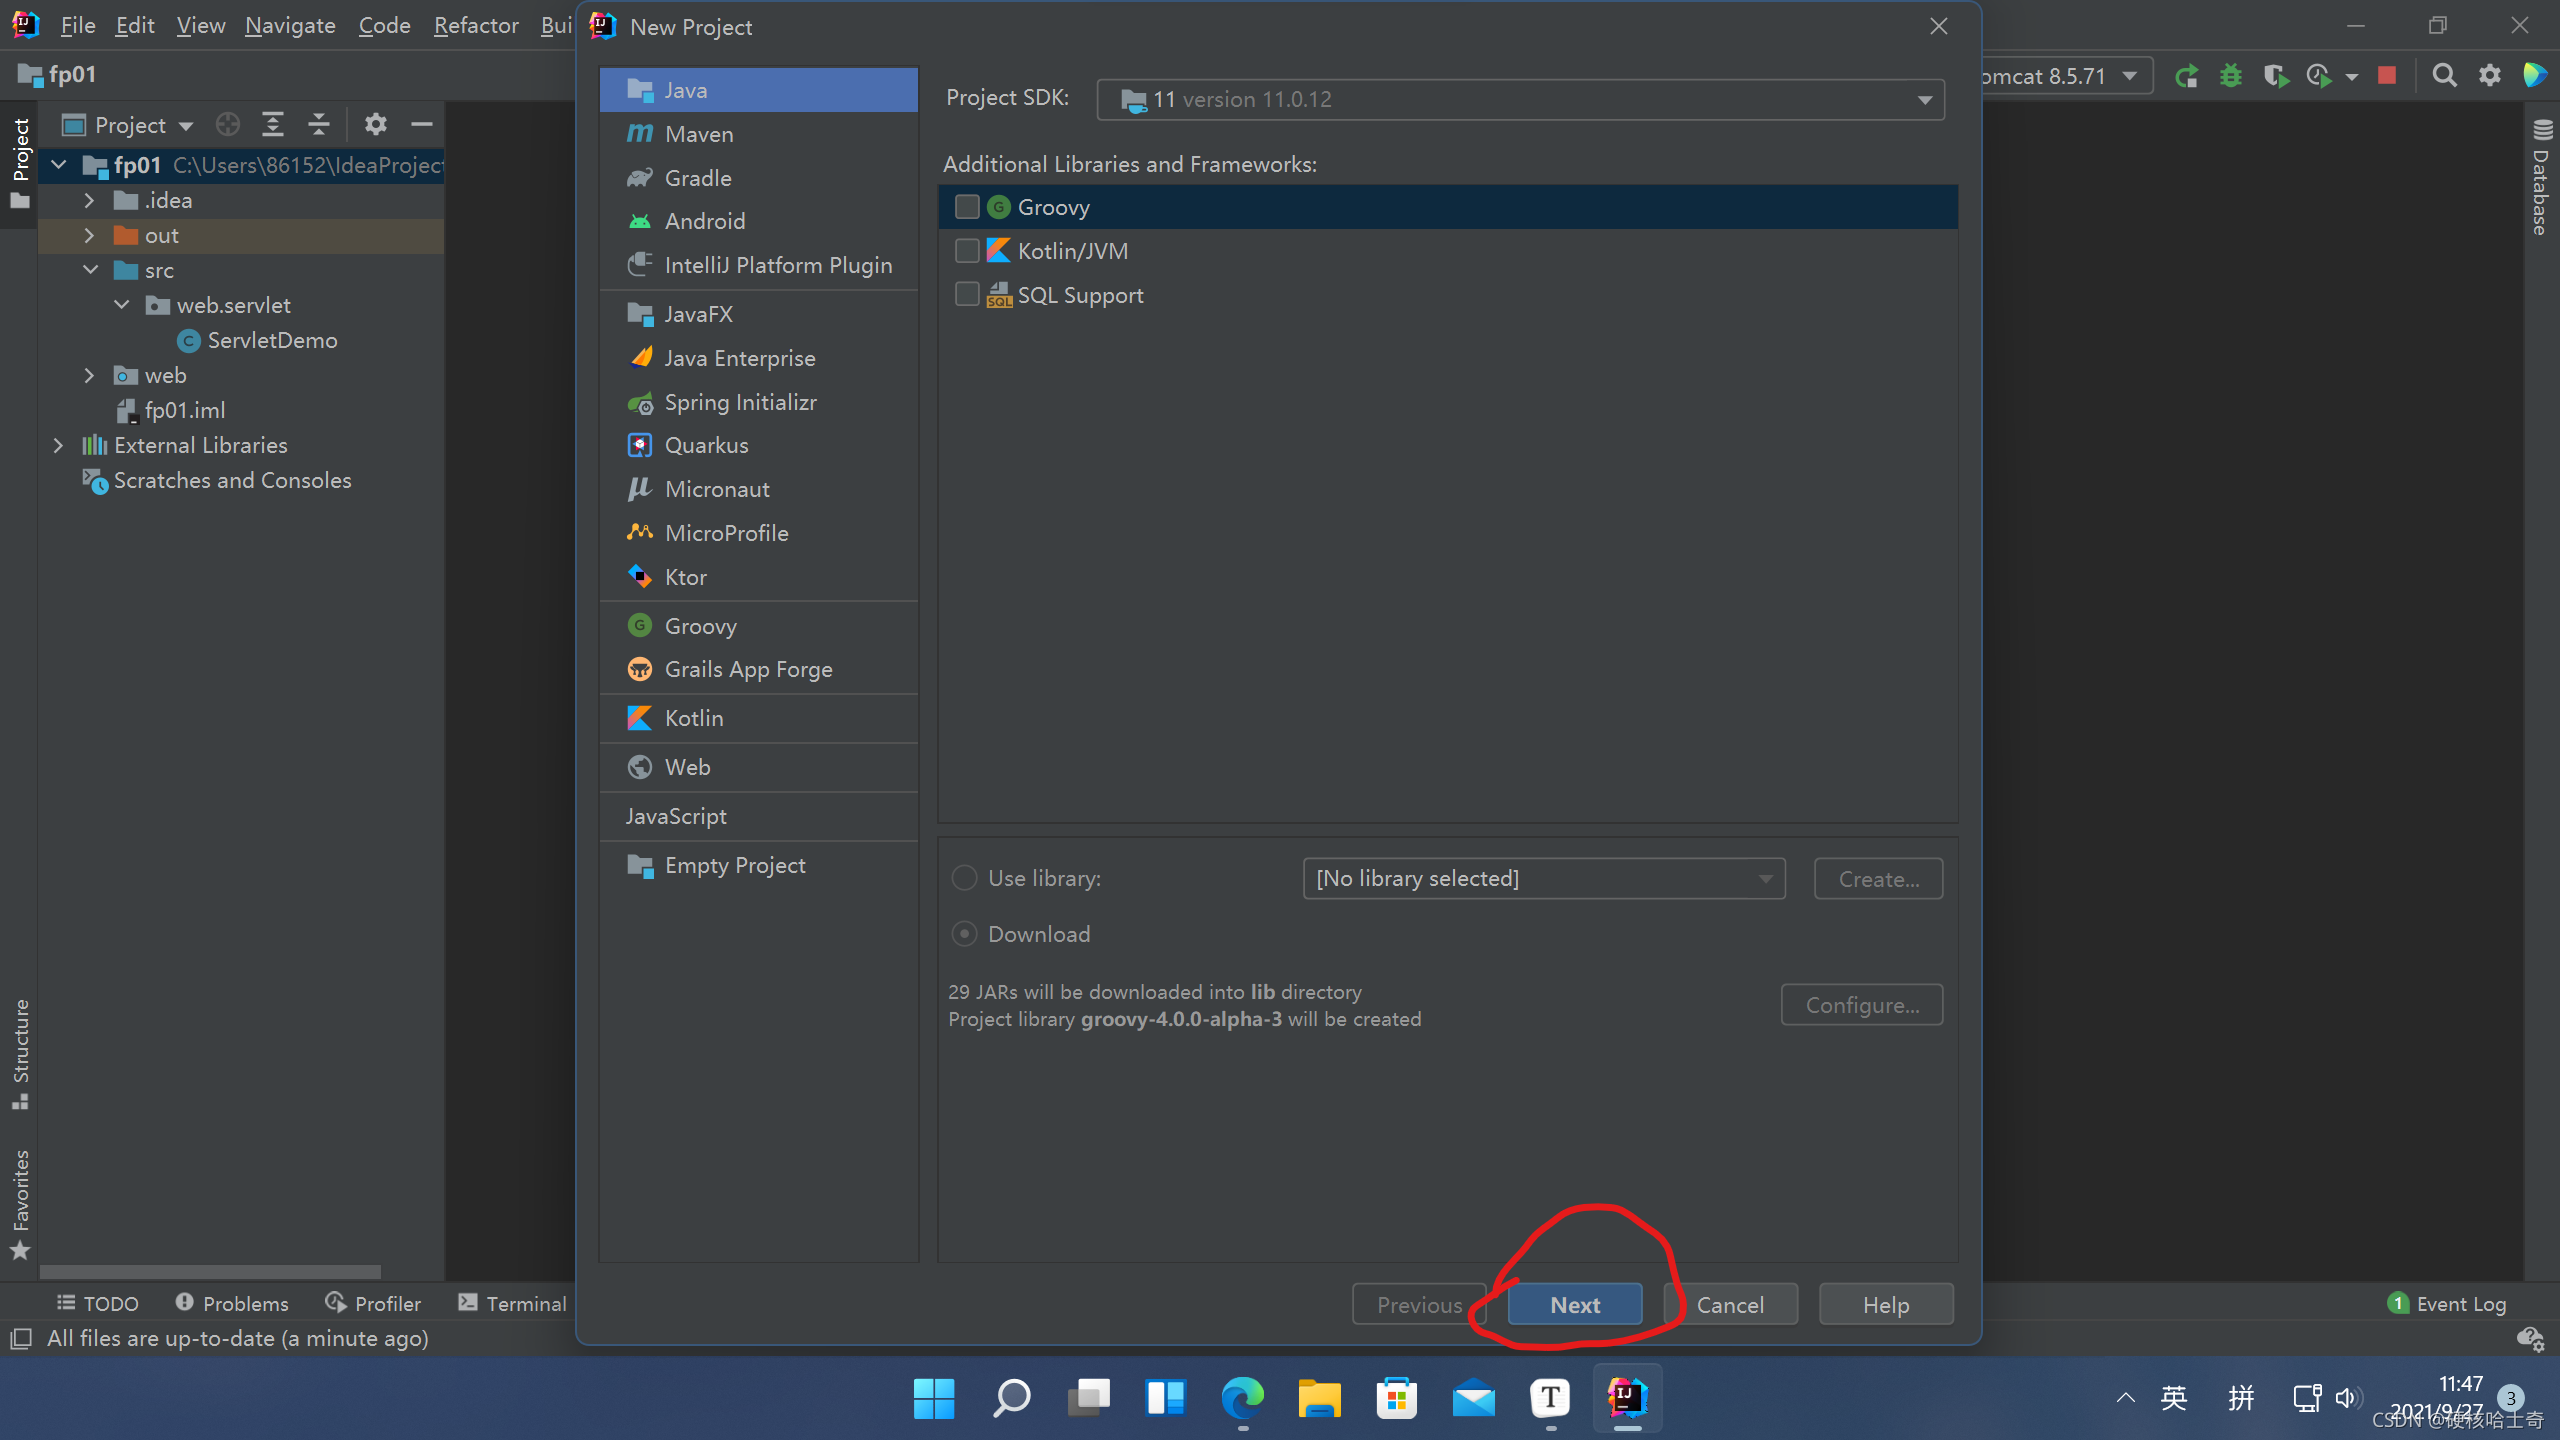Select the Use library radio option
Screen dimensions: 2560x1440
(x=964, y=878)
